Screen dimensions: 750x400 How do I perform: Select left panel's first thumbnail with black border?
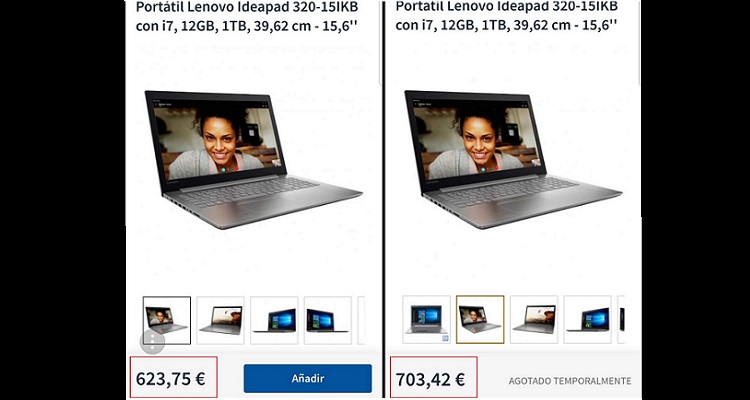tap(167, 320)
